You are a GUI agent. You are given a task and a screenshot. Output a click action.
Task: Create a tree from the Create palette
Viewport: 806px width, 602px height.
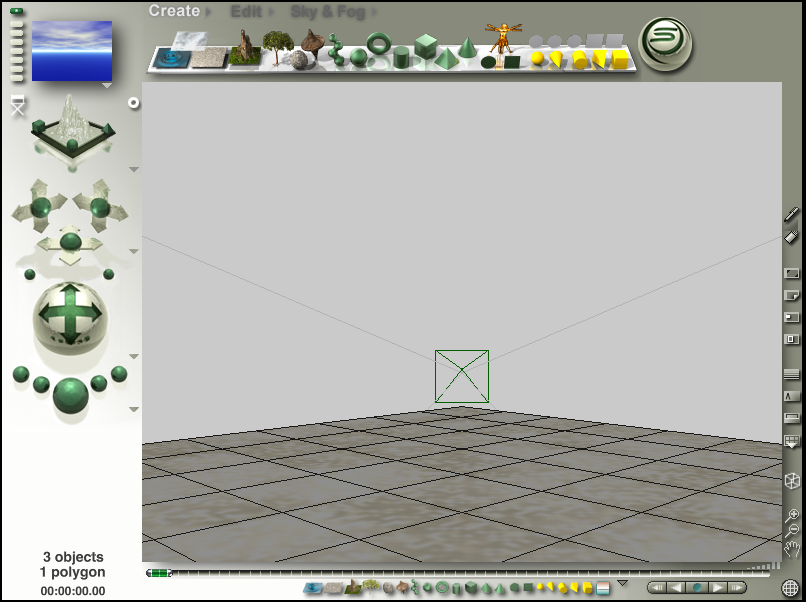[278, 47]
